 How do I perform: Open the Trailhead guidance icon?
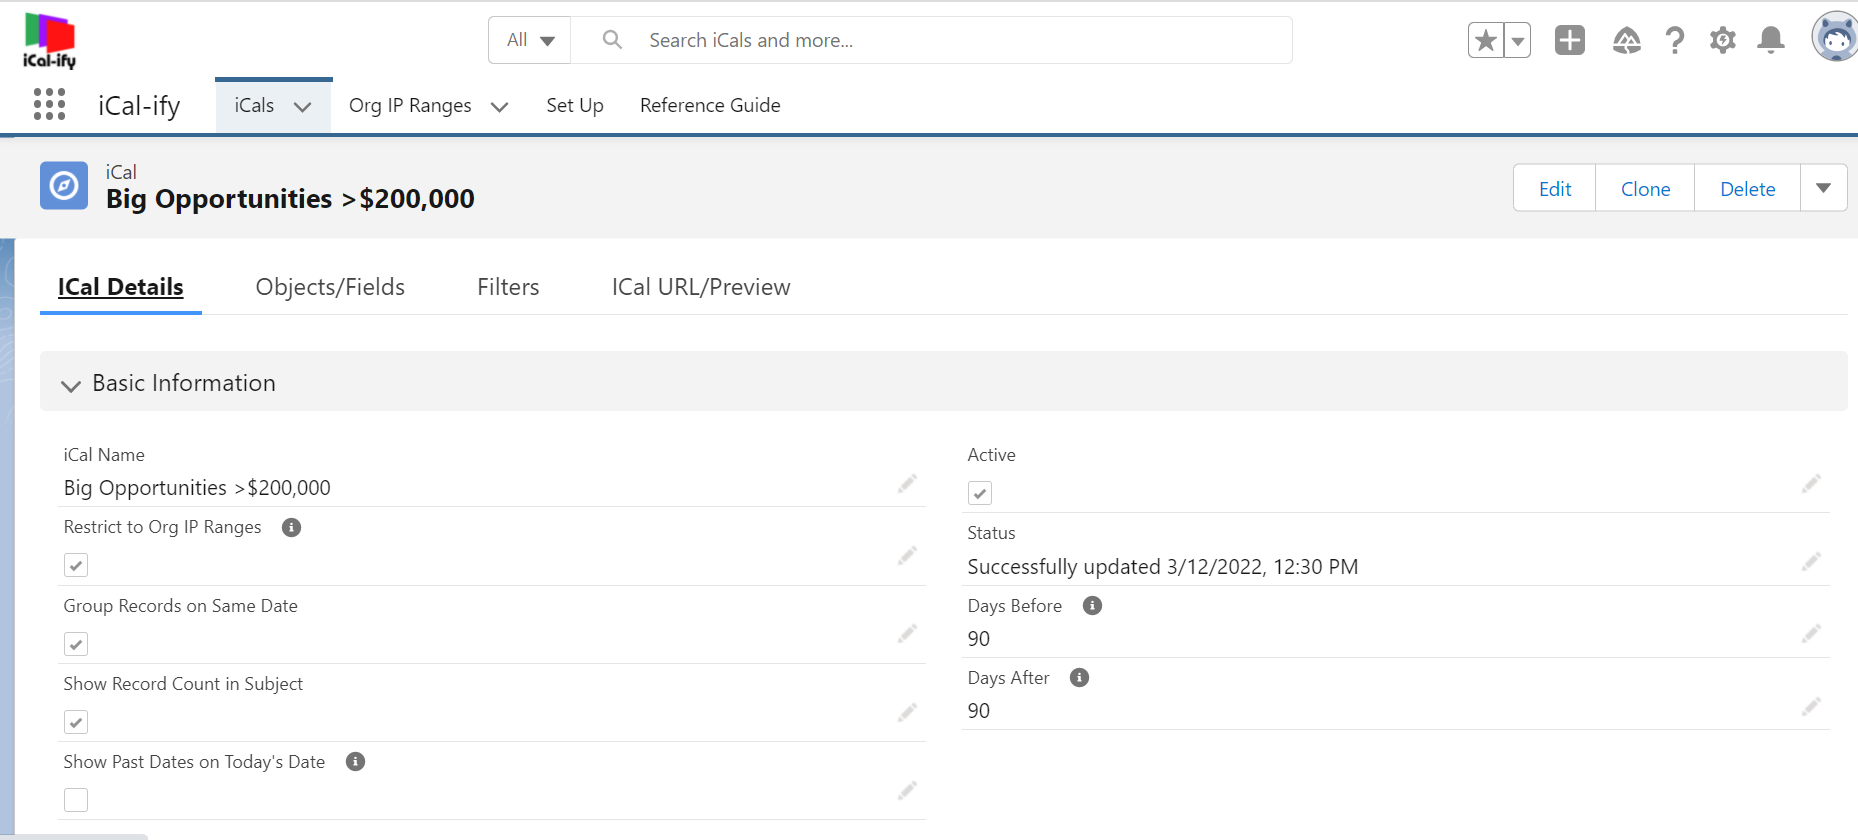click(x=1626, y=40)
